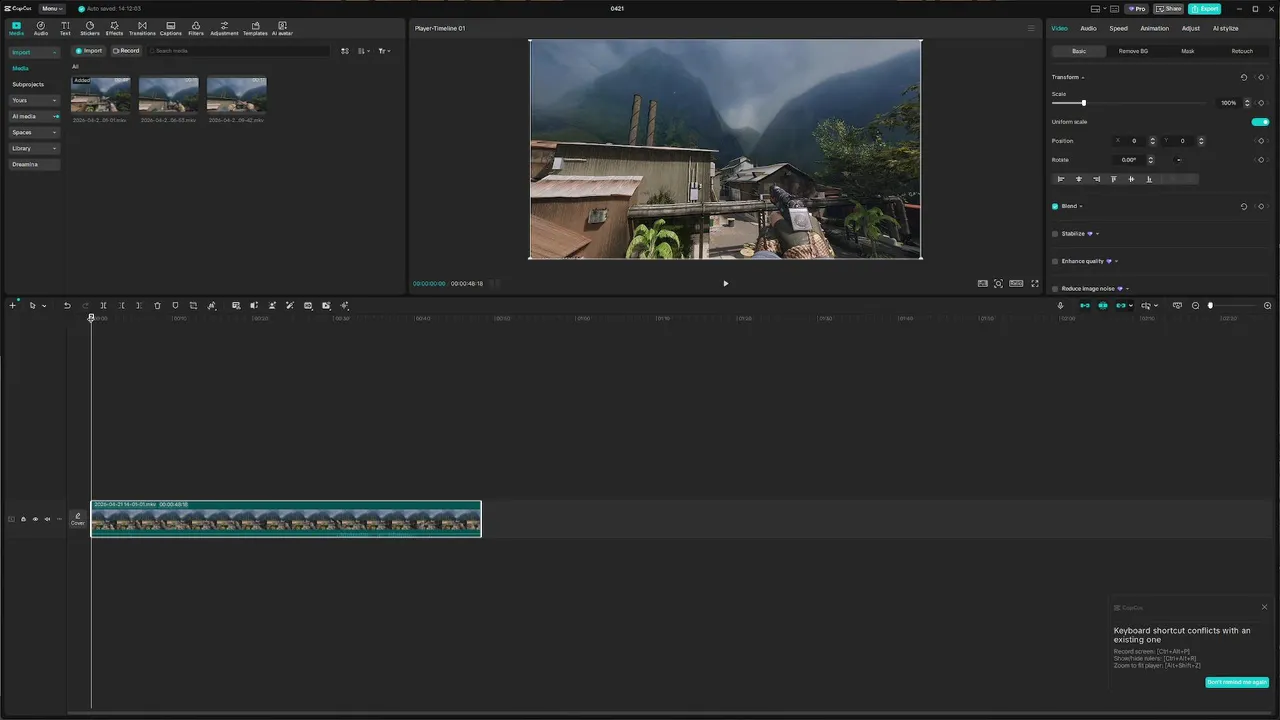Align clip to horizontal center
Screen dimensions: 1280x720
[x=1079, y=179]
